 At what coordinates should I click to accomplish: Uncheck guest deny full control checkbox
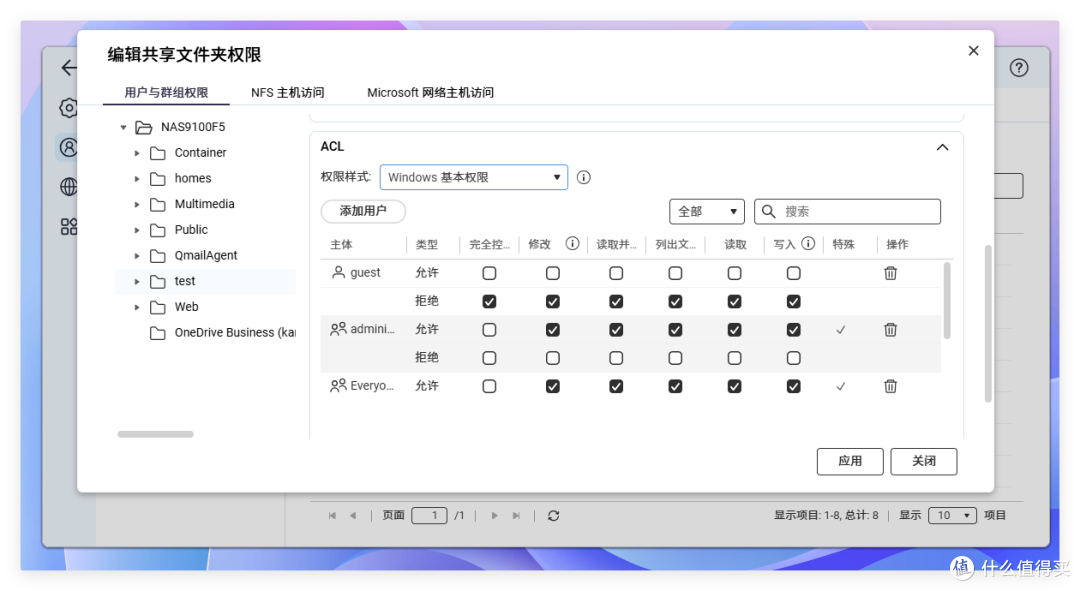pos(489,302)
